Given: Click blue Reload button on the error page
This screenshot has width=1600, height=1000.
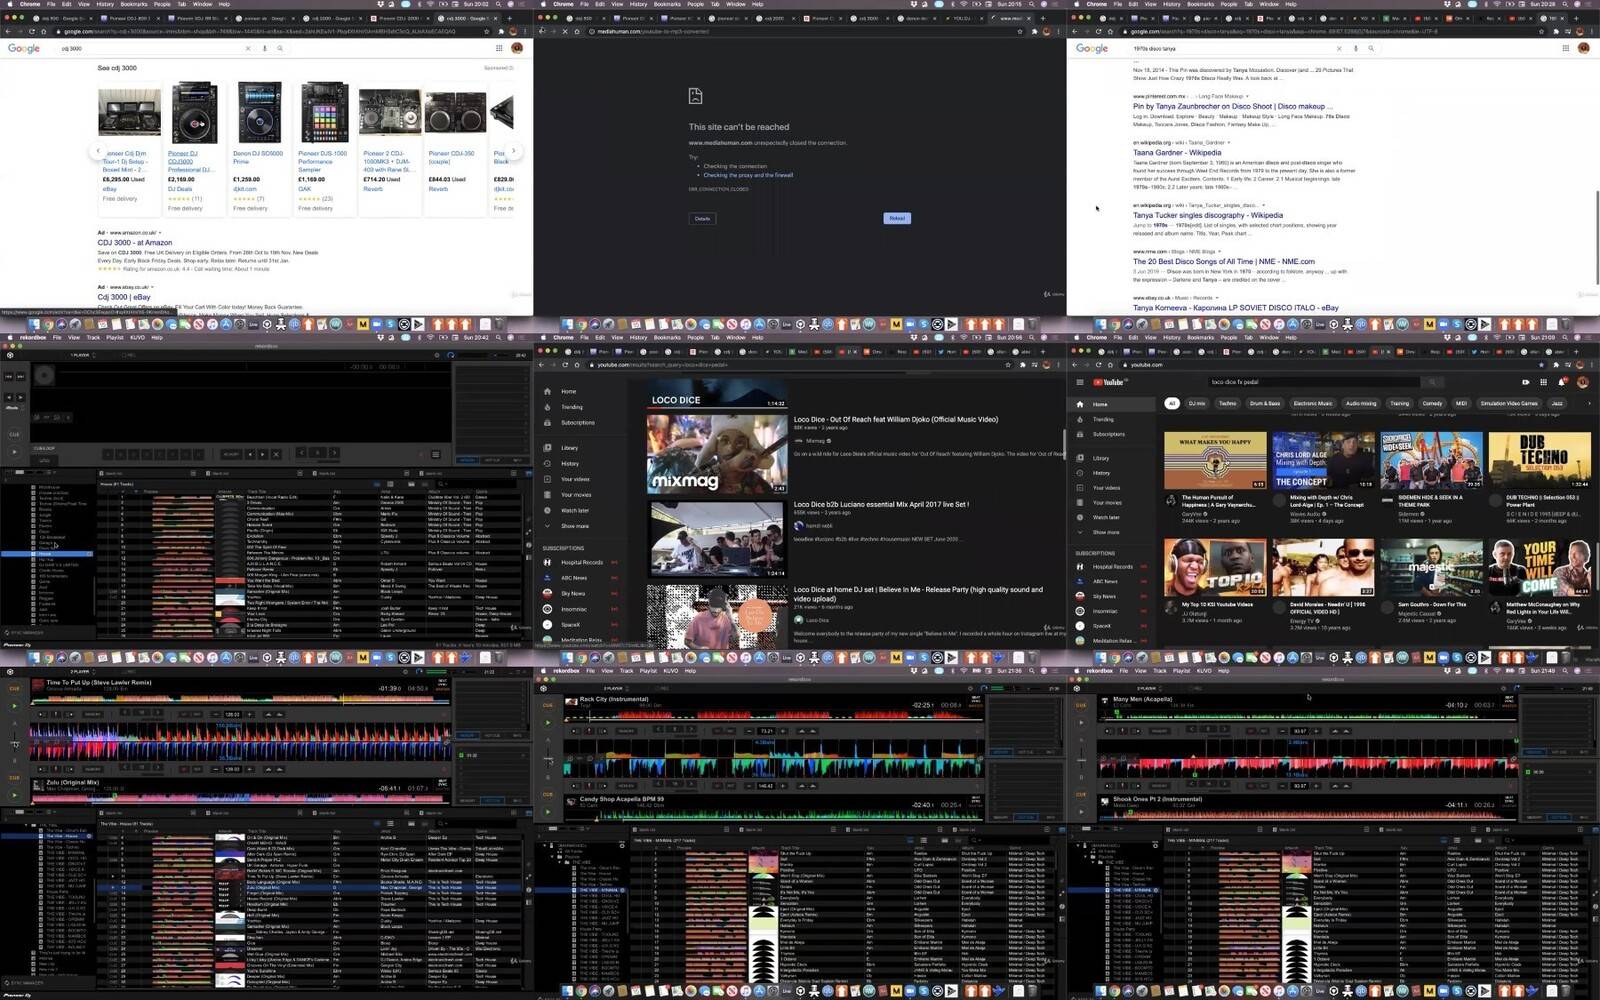Looking at the screenshot, I should coord(897,218).
